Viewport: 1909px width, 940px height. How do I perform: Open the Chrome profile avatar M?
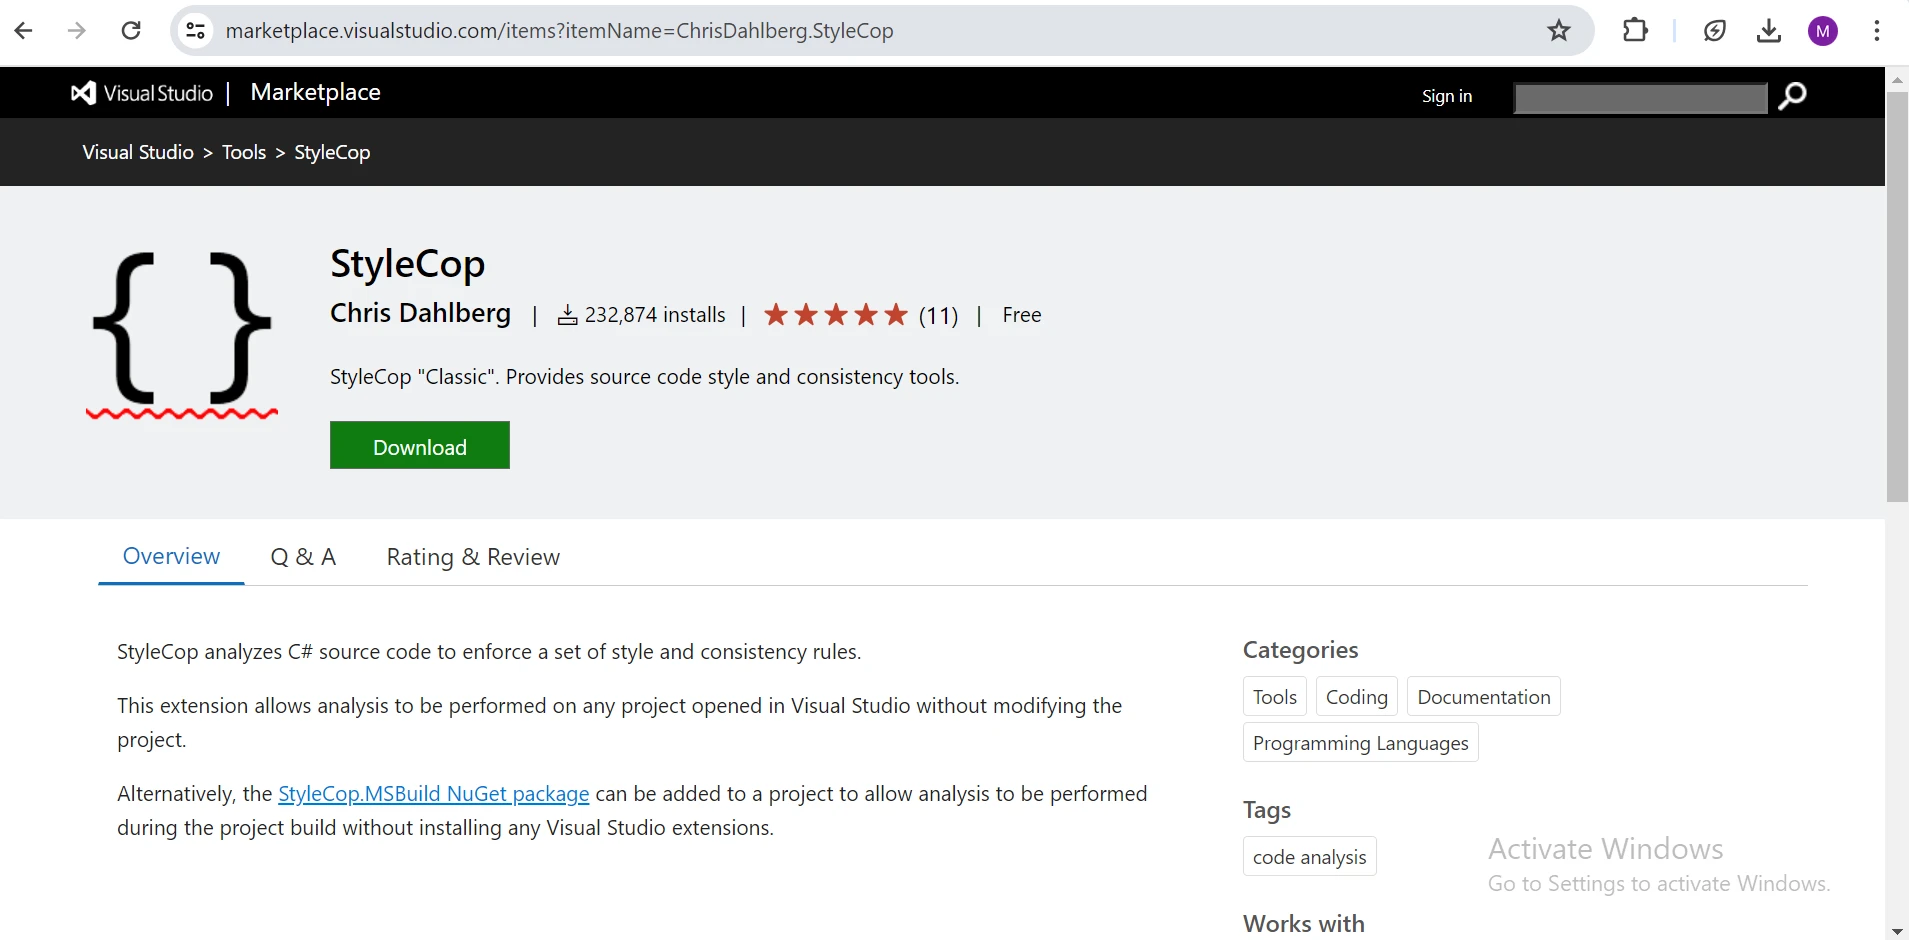(1823, 31)
